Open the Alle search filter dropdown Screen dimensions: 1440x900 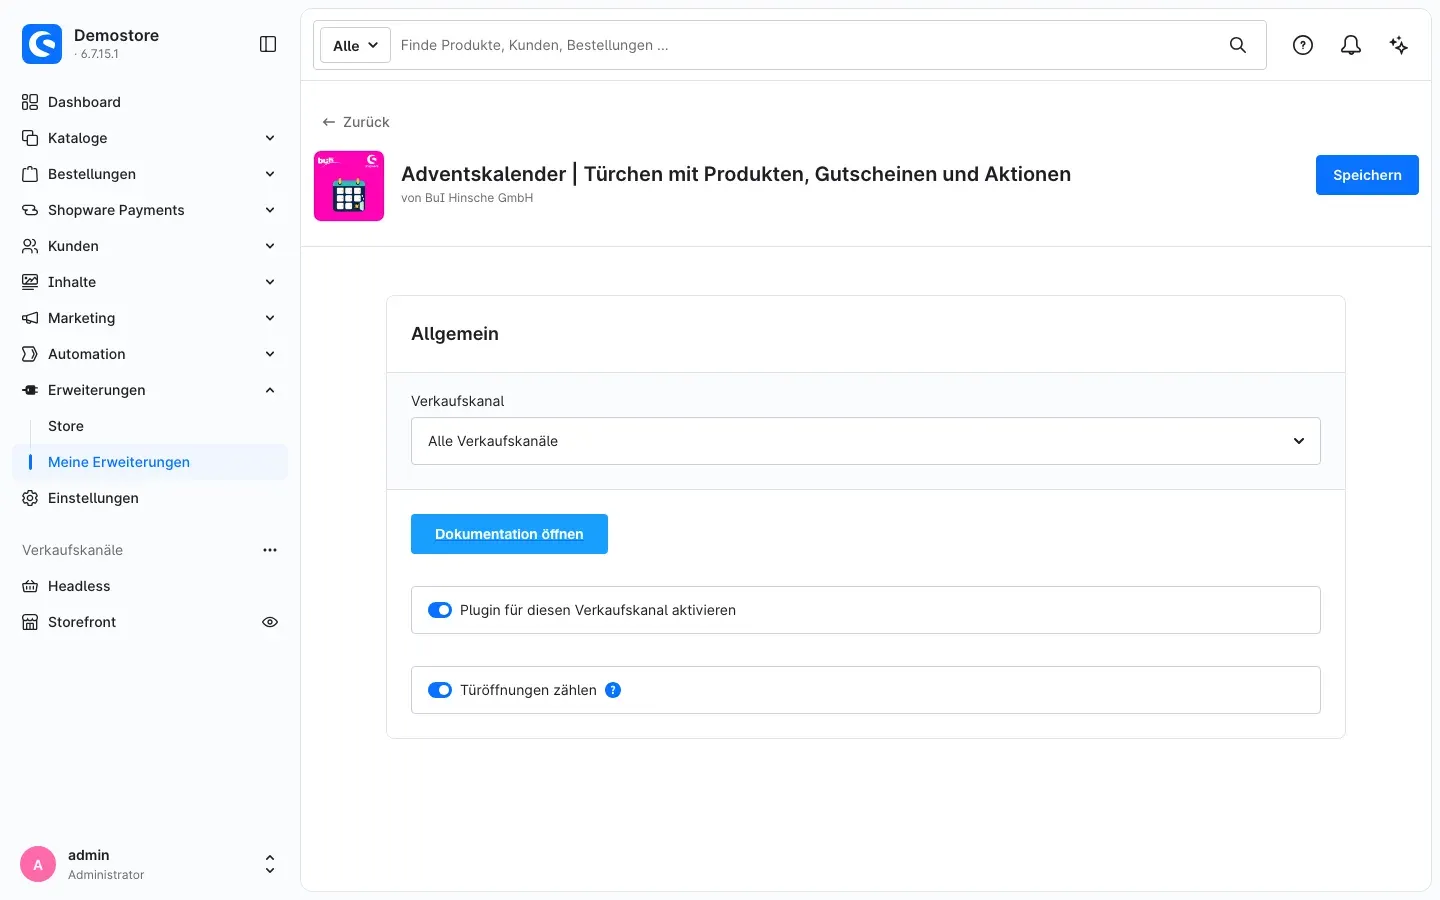355,45
